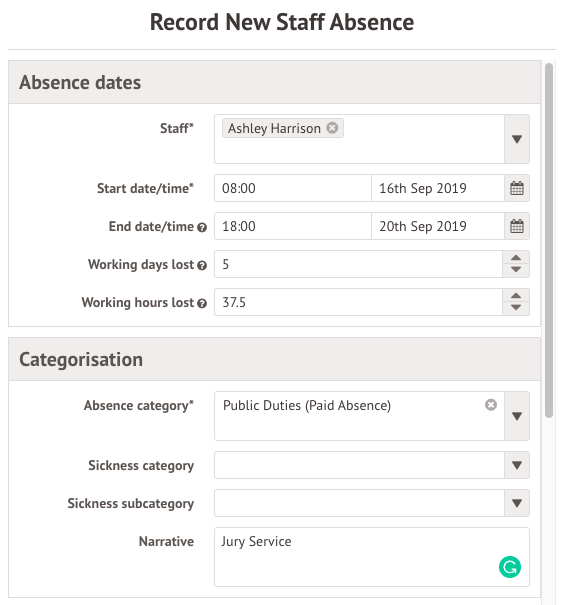This screenshot has height=605, width=563.
Task: Open calendar picker for end date
Action: point(517,226)
